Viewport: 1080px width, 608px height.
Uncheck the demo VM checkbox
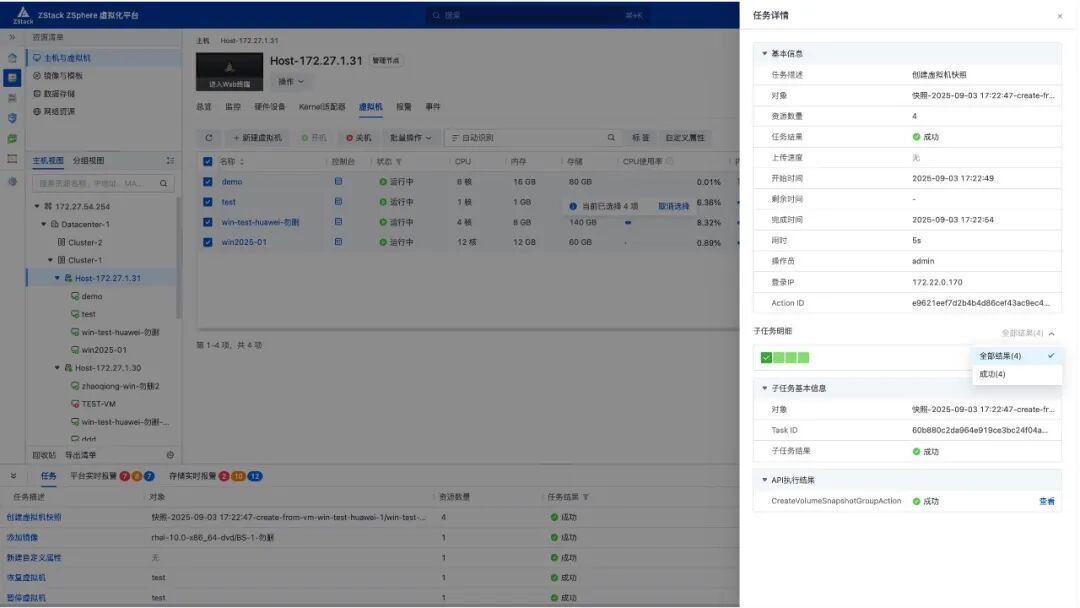coord(207,182)
